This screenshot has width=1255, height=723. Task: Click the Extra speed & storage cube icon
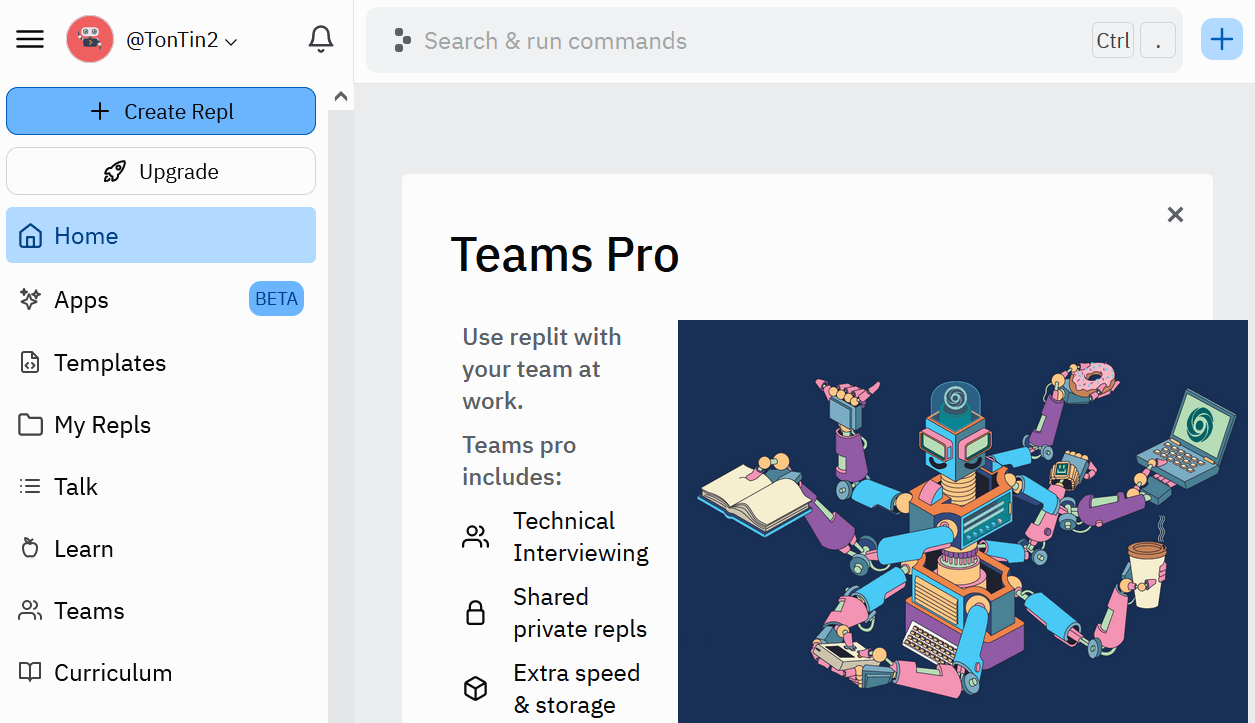476,689
